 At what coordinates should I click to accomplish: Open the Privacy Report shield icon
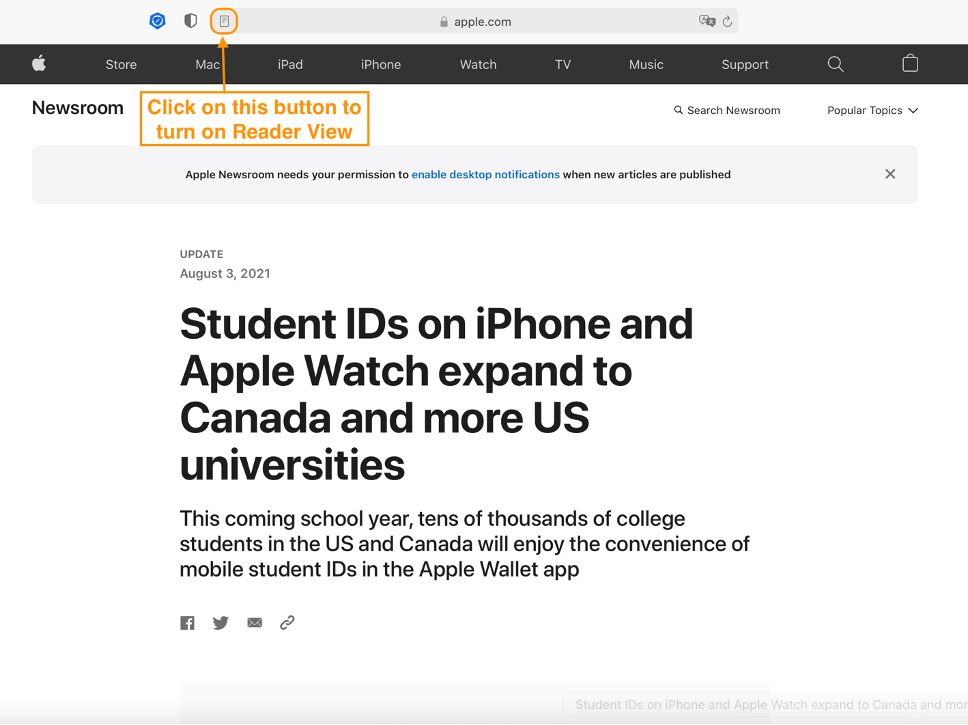tap(191, 21)
